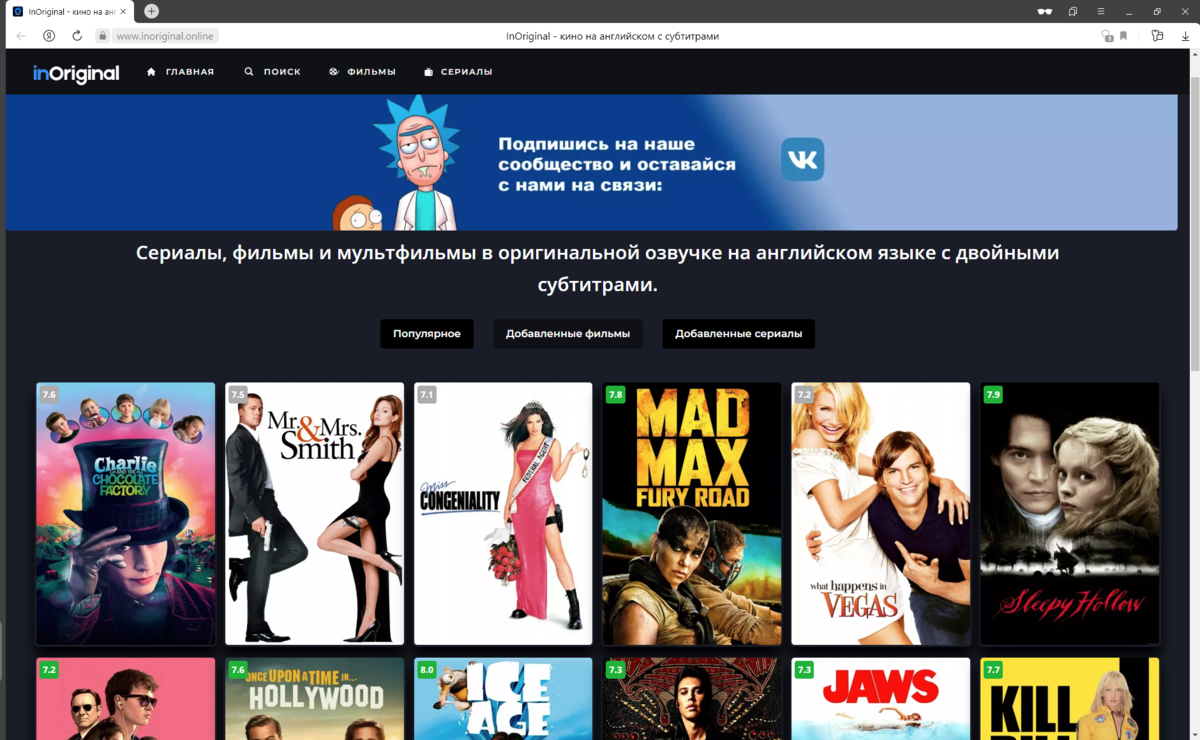Click the protection shield icon with badge

click(x=1107, y=36)
